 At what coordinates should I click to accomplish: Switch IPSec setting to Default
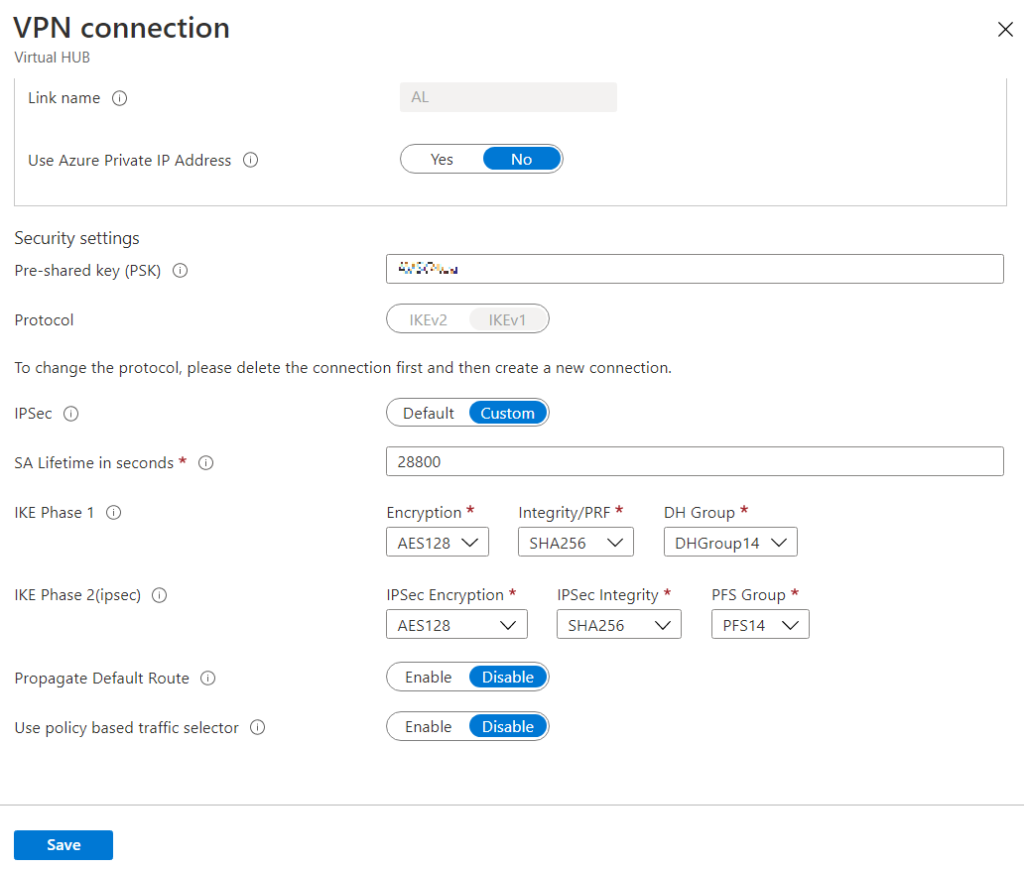pyautogui.click(x=428, y=413)
